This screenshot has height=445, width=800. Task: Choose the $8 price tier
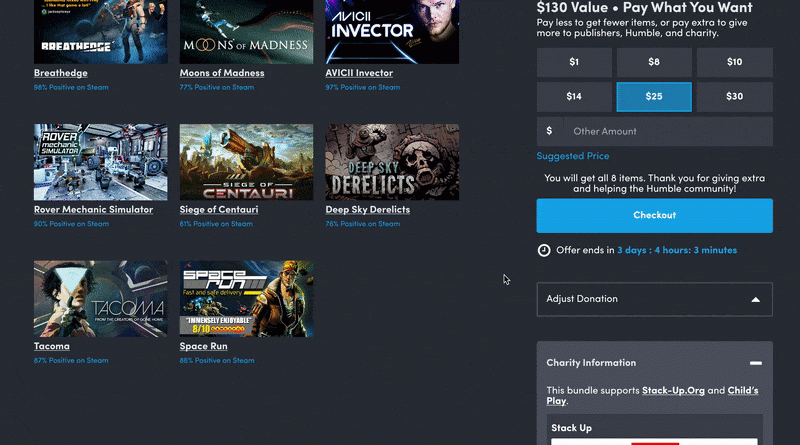tap(654, 62)
